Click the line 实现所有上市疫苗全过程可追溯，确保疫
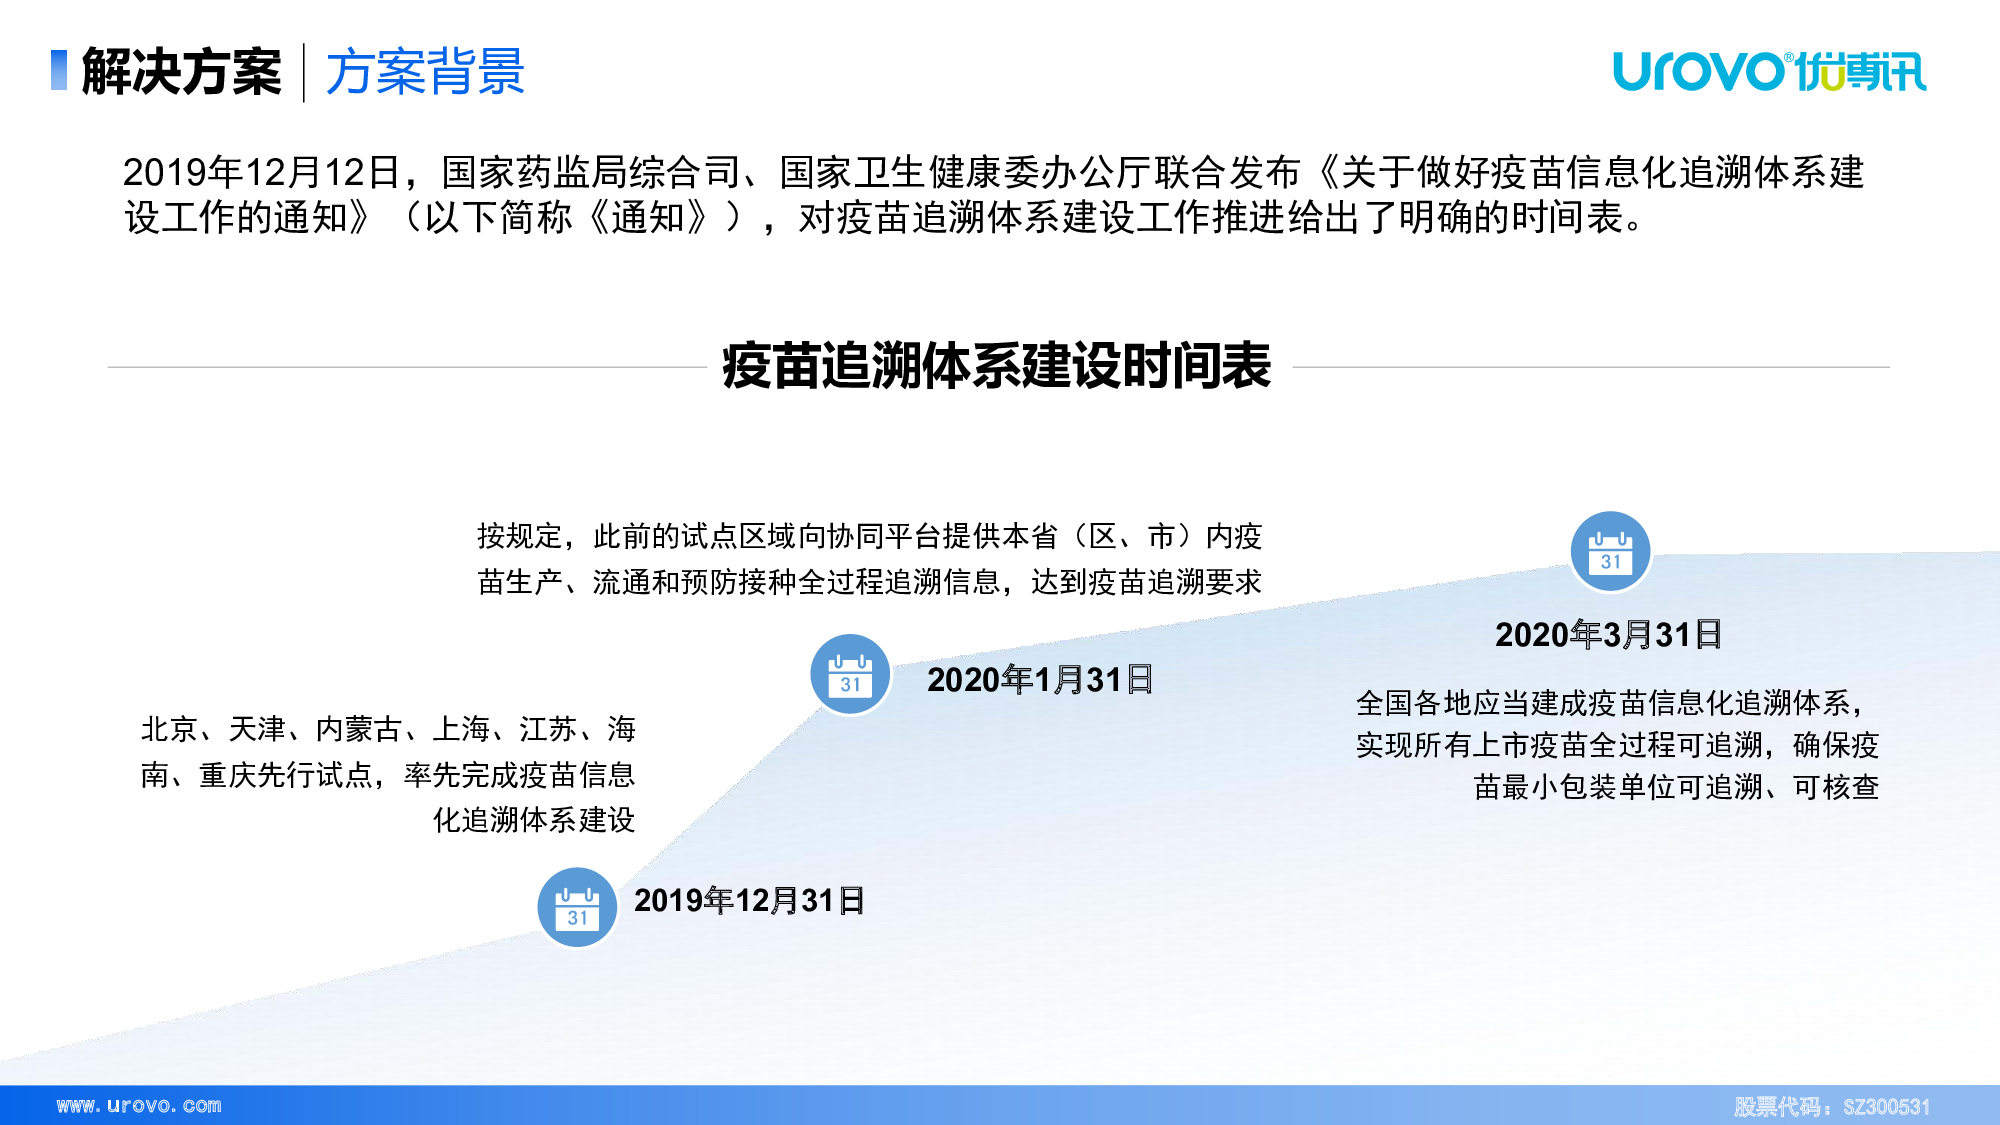This screenshot has height=1125, width=2000. (1617, 745)
